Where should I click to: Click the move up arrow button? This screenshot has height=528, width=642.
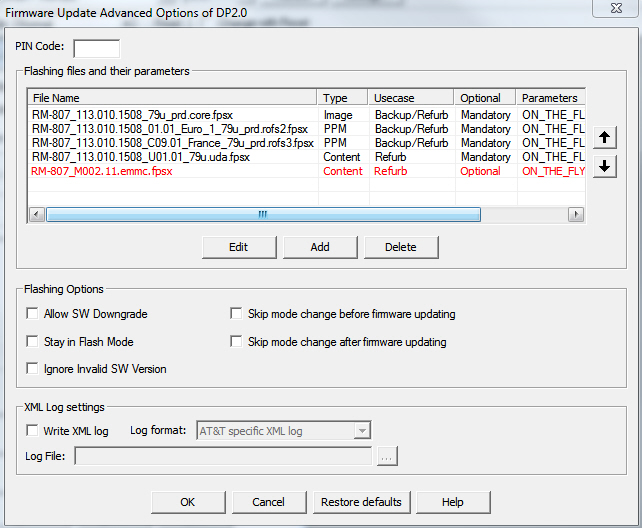(603, 137)
